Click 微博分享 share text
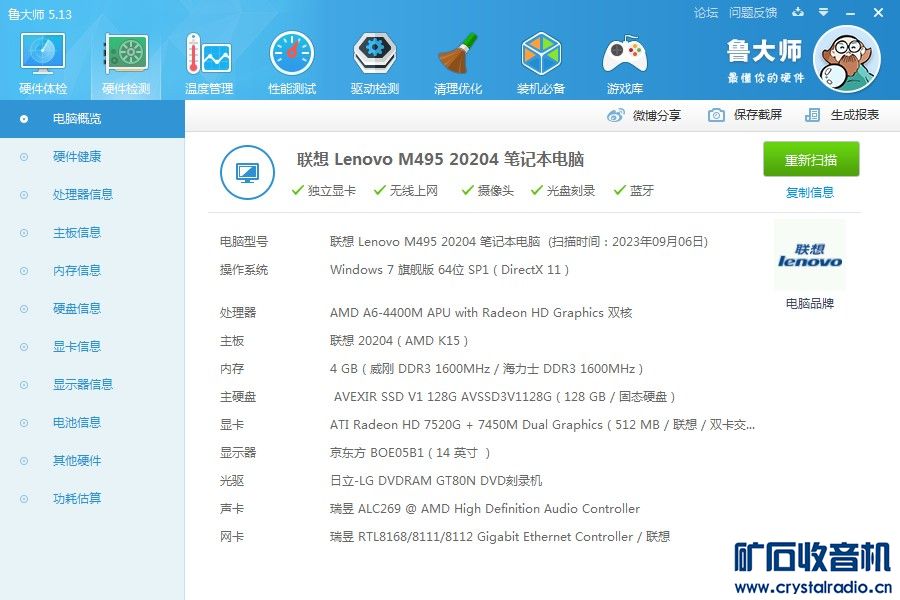The height and width of the screenshot is (600, 900). [x=657, y=115]
